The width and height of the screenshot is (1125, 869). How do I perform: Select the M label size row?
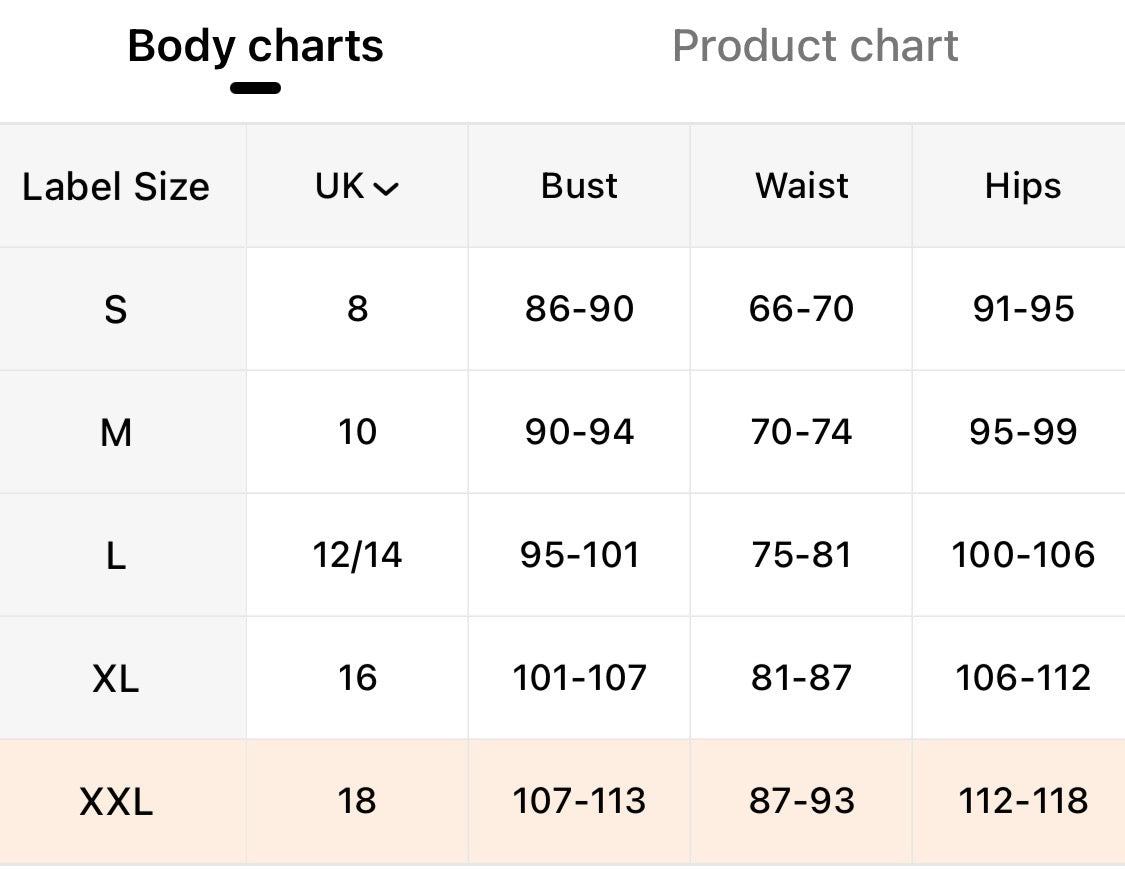click(562, 432)
